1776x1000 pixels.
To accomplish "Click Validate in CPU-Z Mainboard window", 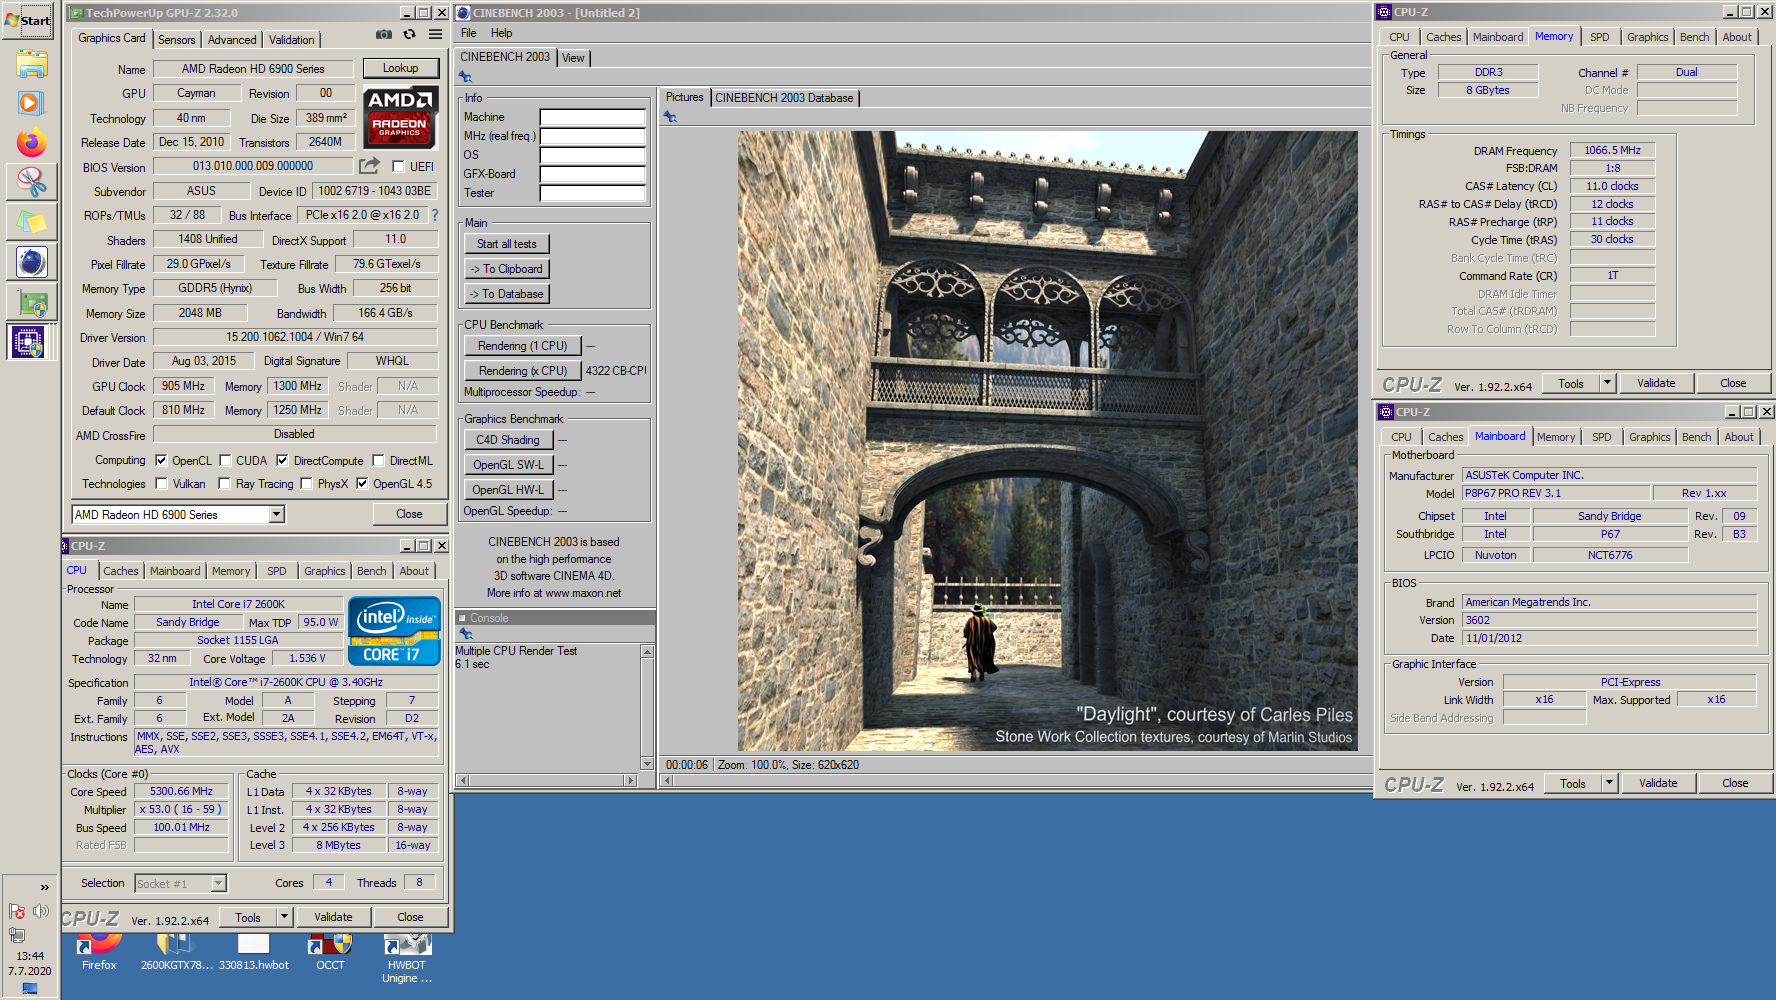I will (1658, 783).
